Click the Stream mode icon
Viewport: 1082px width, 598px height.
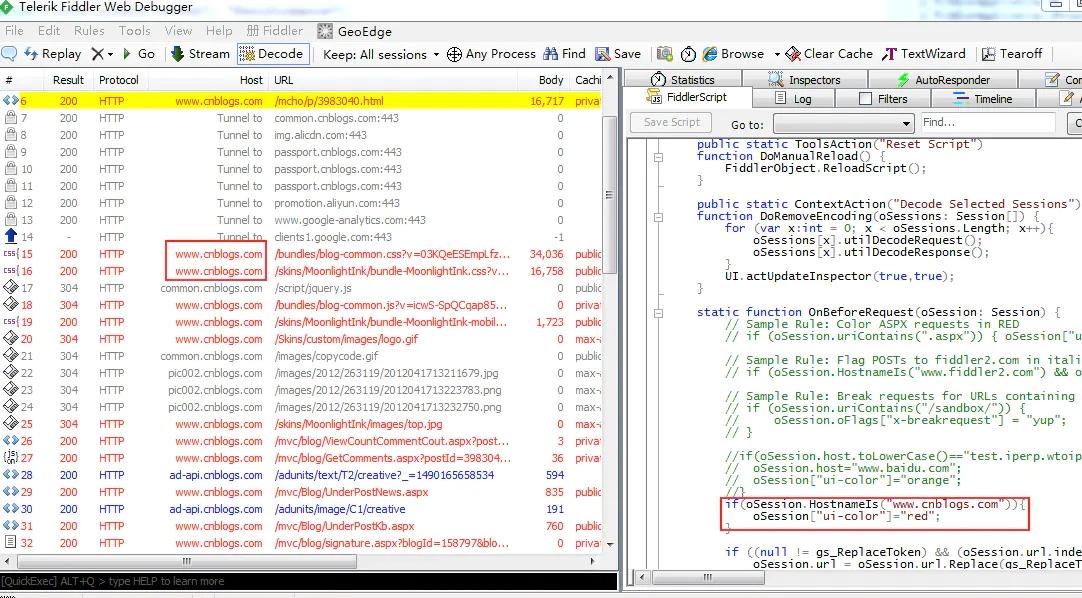point(177,54)
